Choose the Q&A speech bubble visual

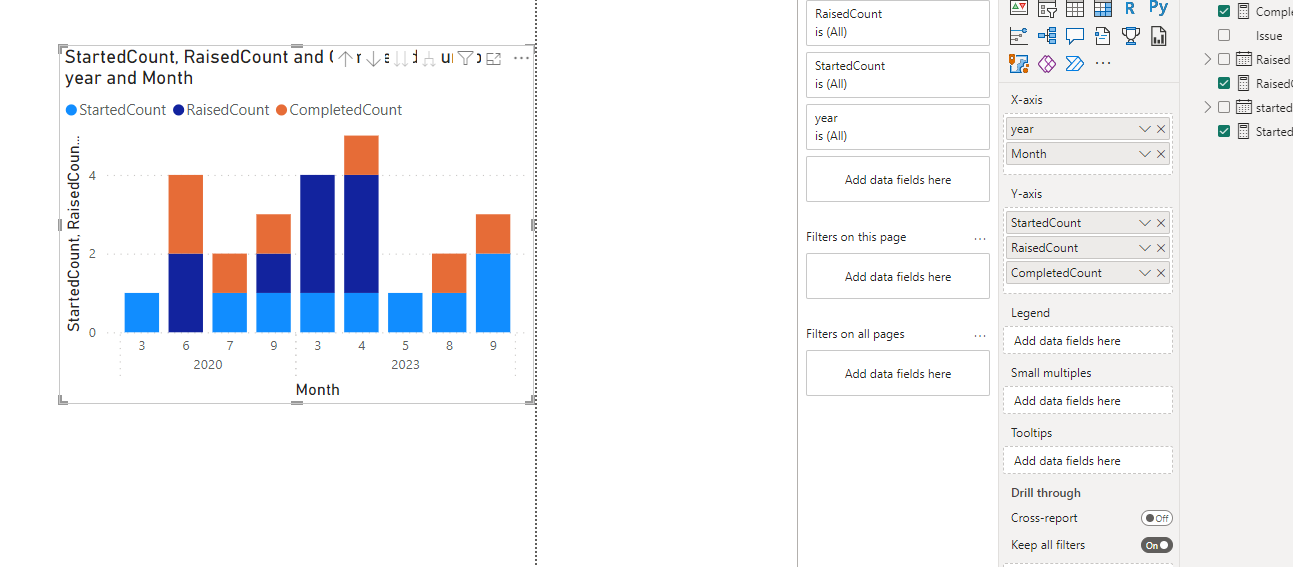coord(1075,36)
